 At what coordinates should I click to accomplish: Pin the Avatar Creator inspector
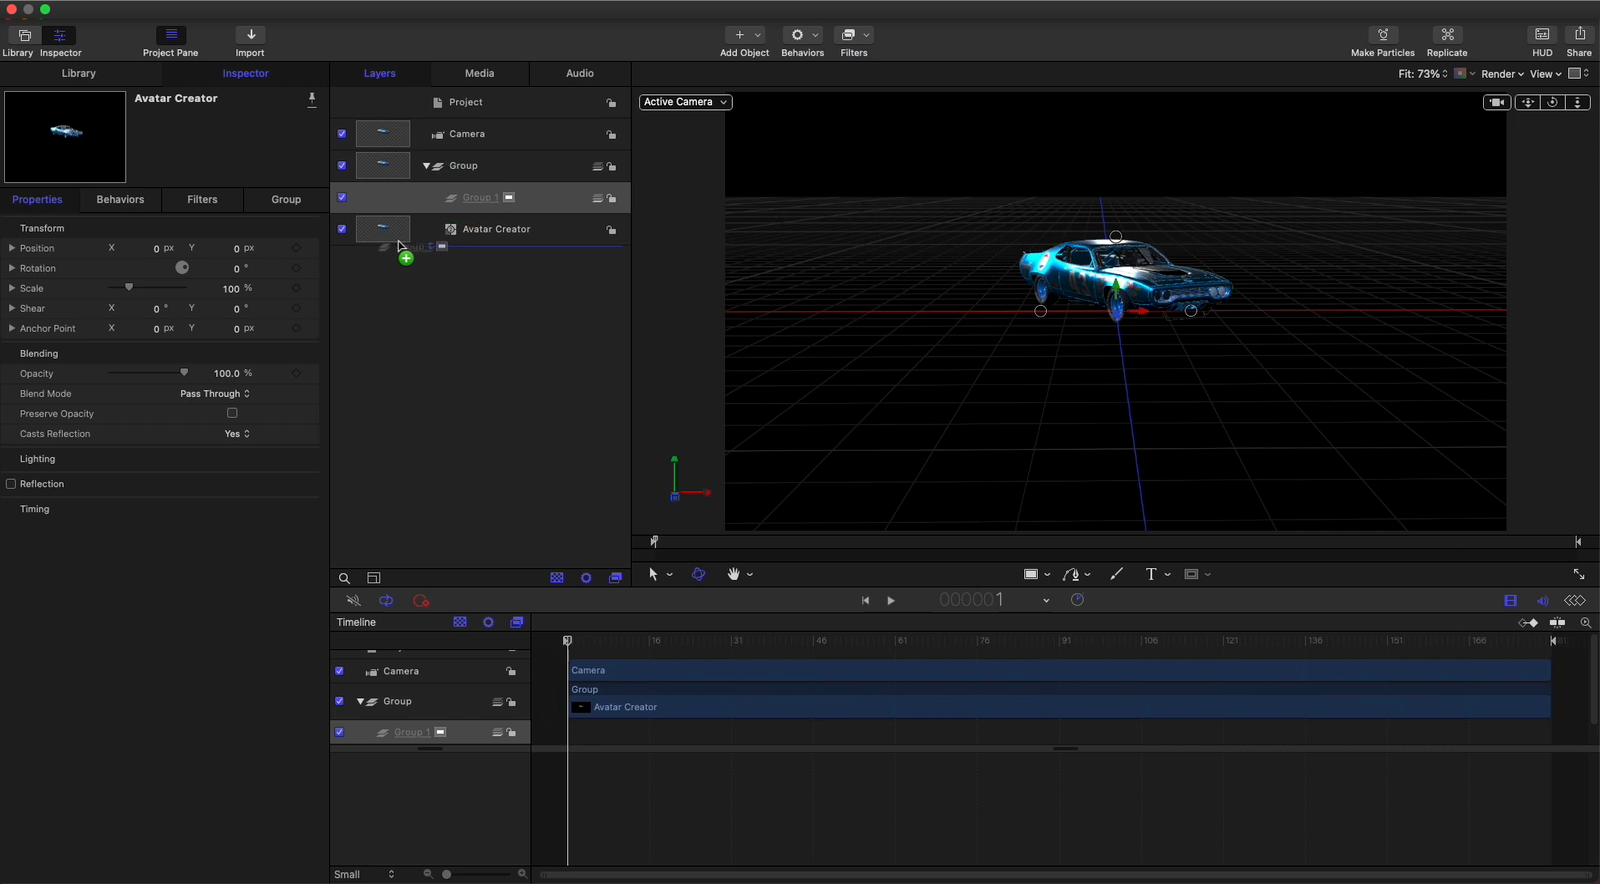point(312,98)
